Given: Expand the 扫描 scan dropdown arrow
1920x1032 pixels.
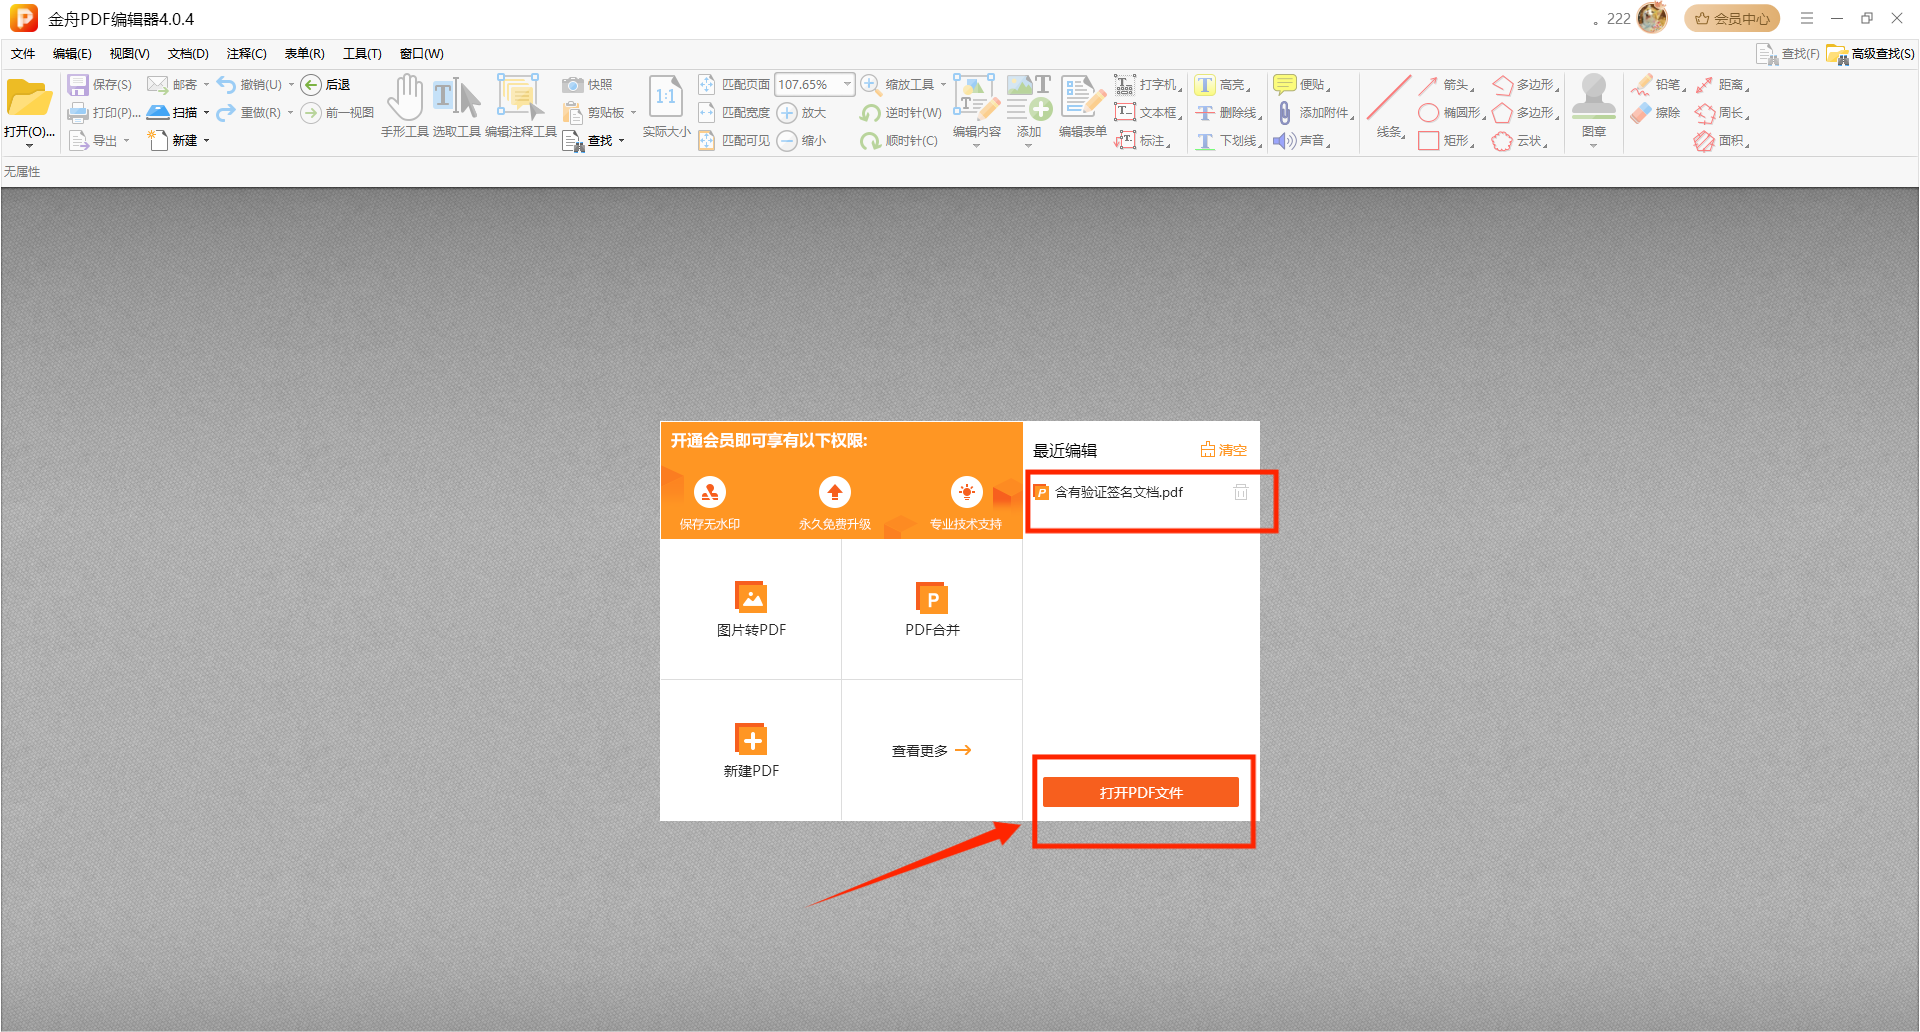Looking at the screenshot, I should 206,113.
